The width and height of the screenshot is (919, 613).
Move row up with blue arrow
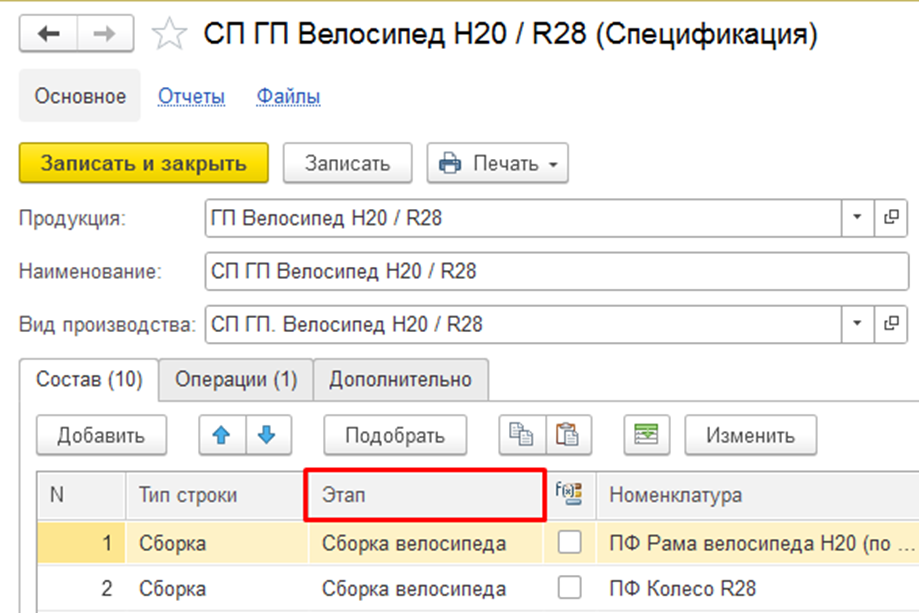(222, 435)
